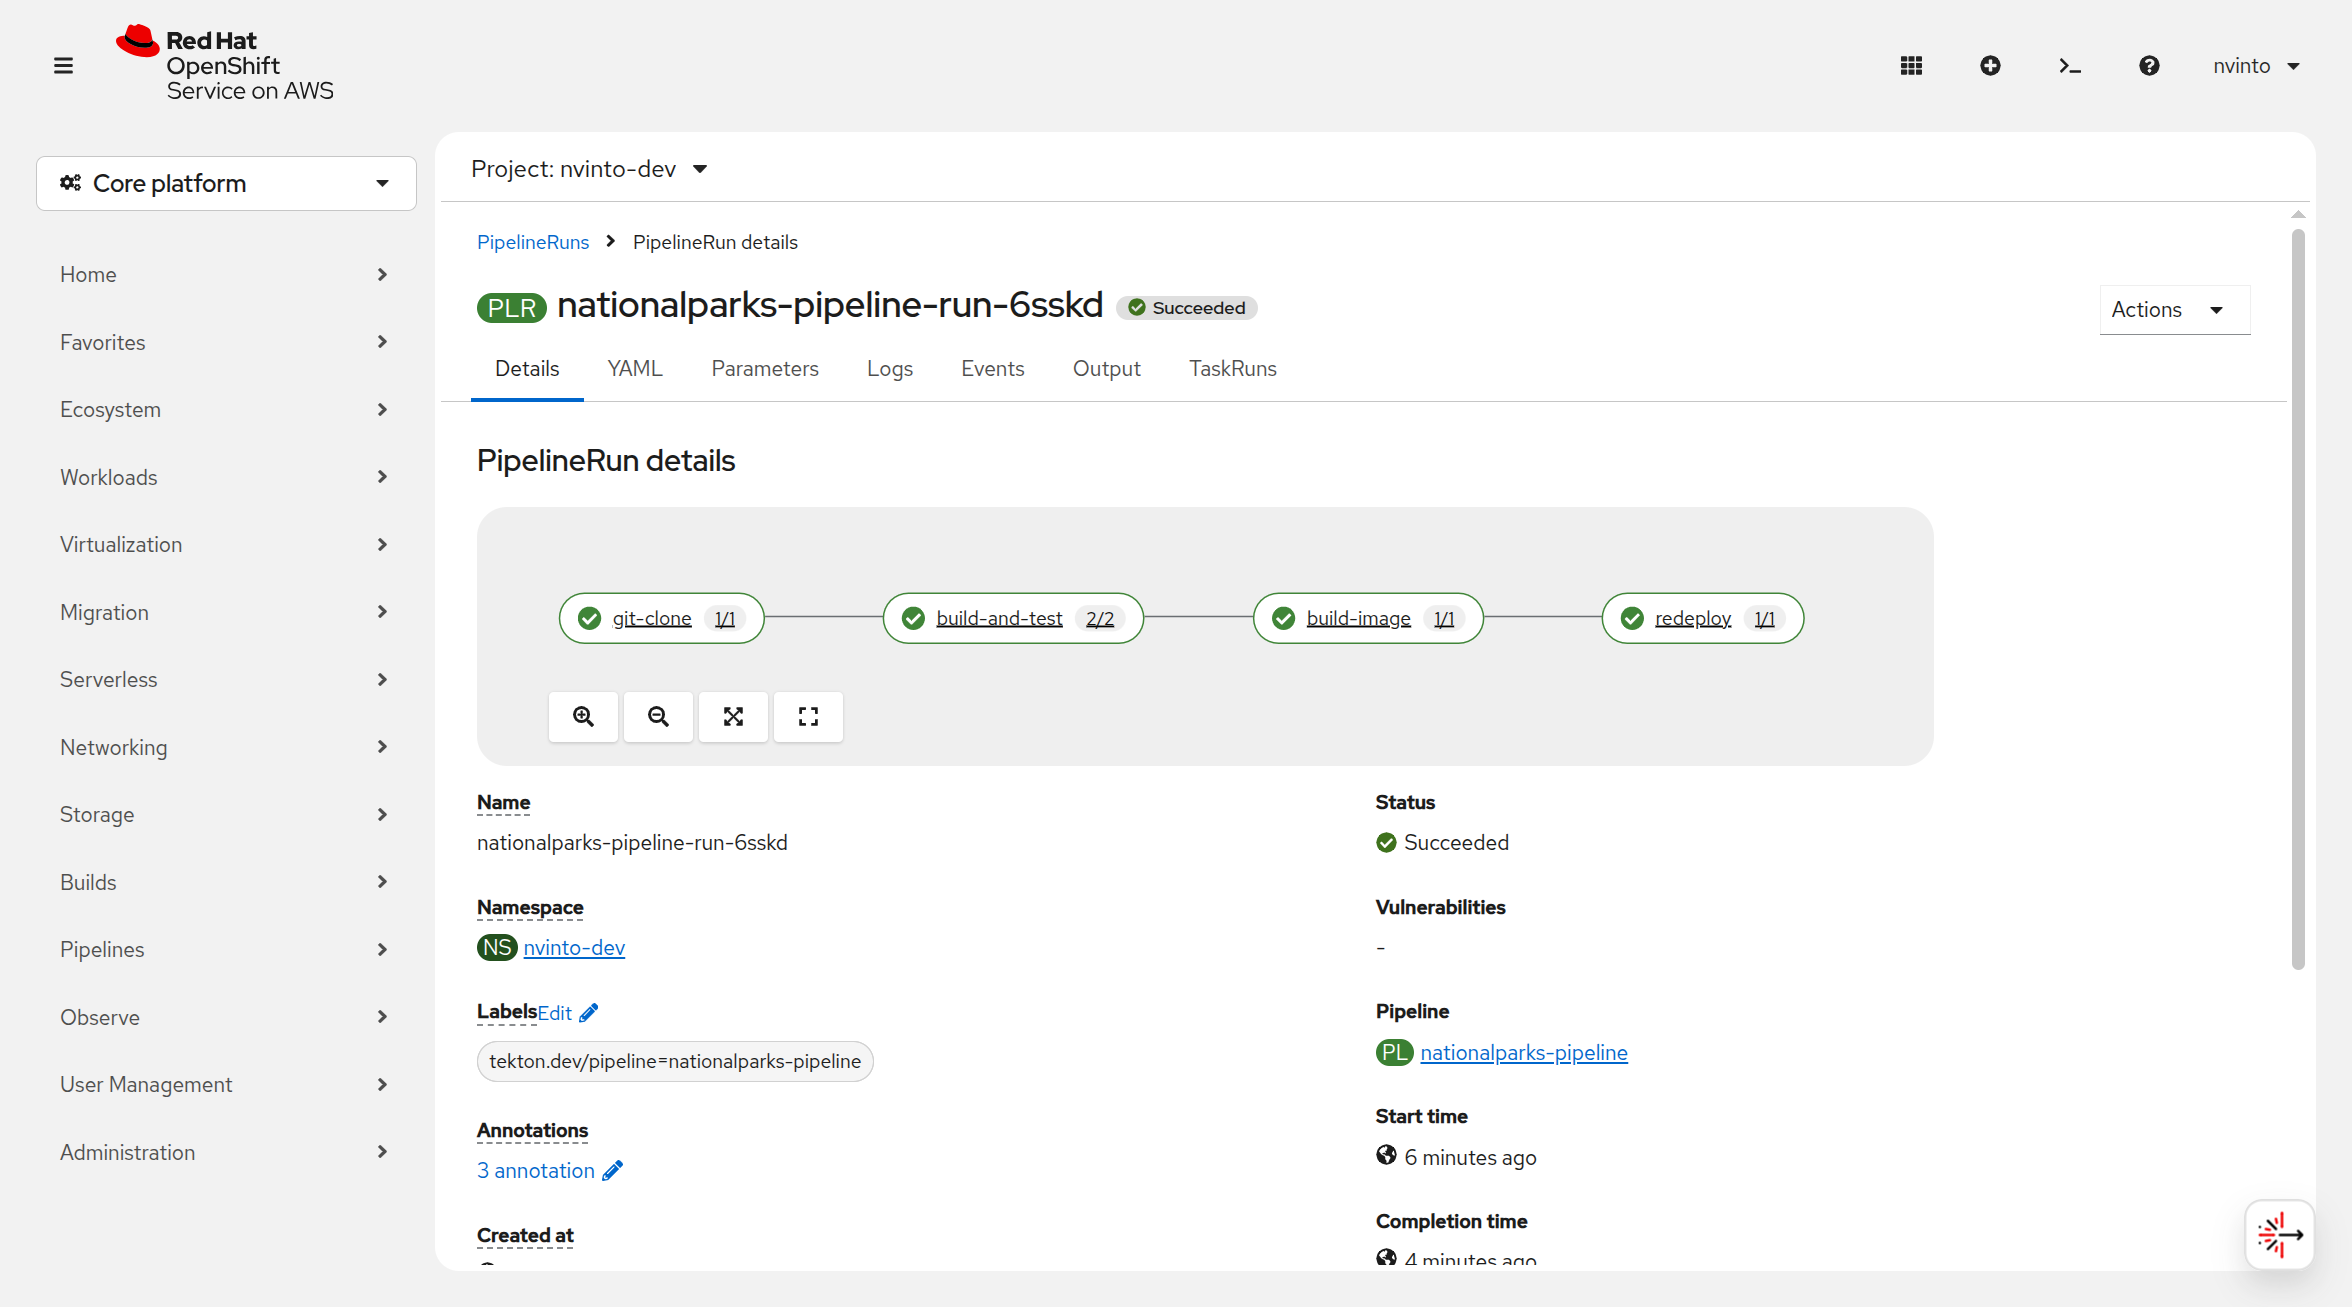Open the redeploy task node
The width and height of the screenshot is (2352, 1307).
click(x=1703, y=618)
